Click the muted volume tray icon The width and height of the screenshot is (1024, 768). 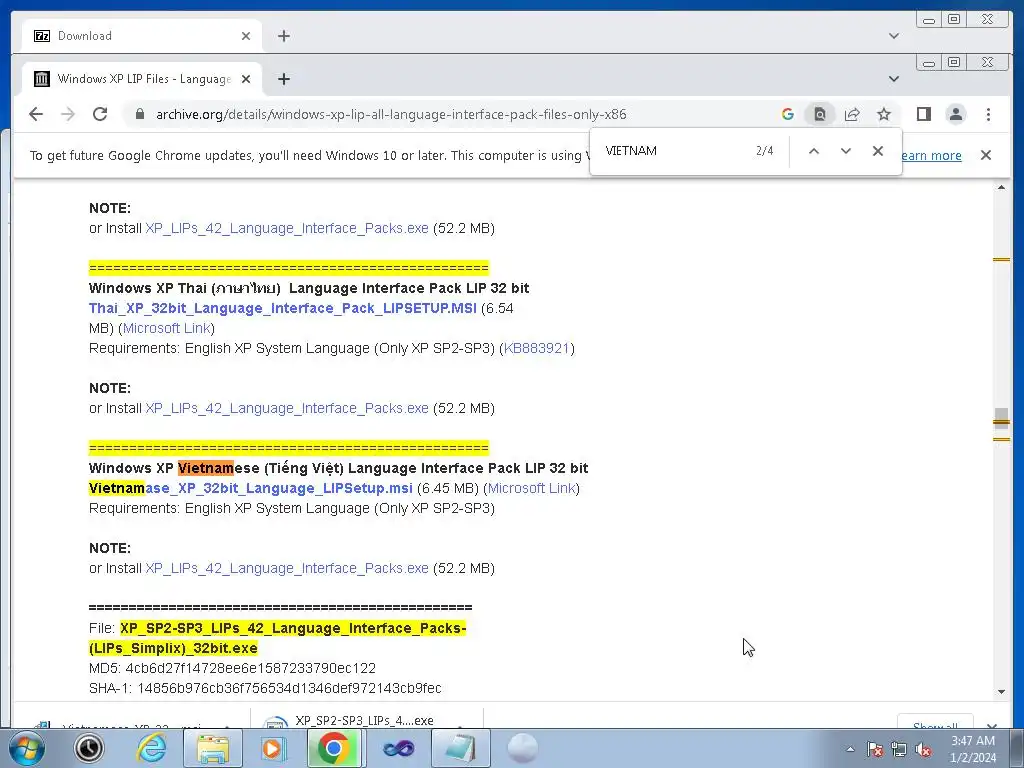tap(923, 750)
